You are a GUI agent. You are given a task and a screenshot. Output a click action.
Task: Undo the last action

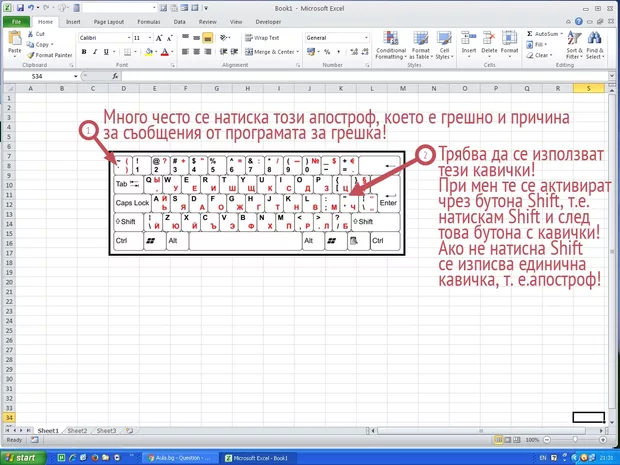tap(31, 8)
